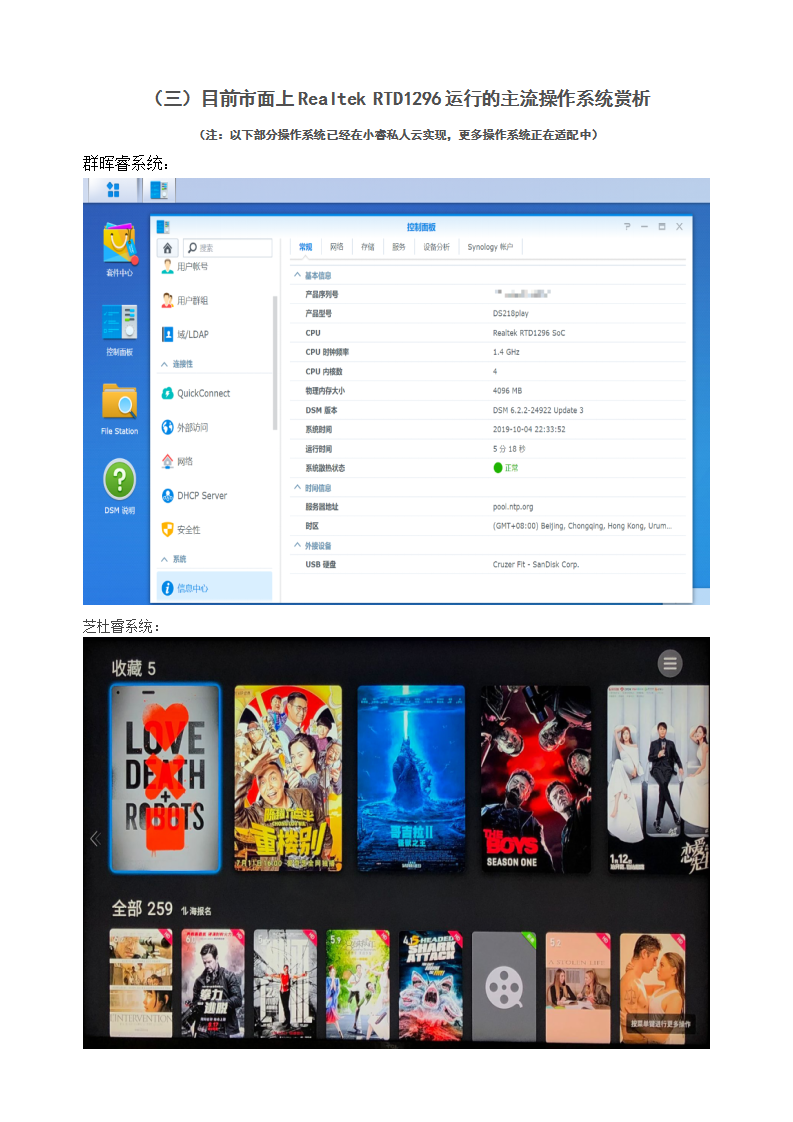This screenshot has height=1122, width=793.
Task: Open the 网络 sidebar item with house icon
Action: click(177, 462)
